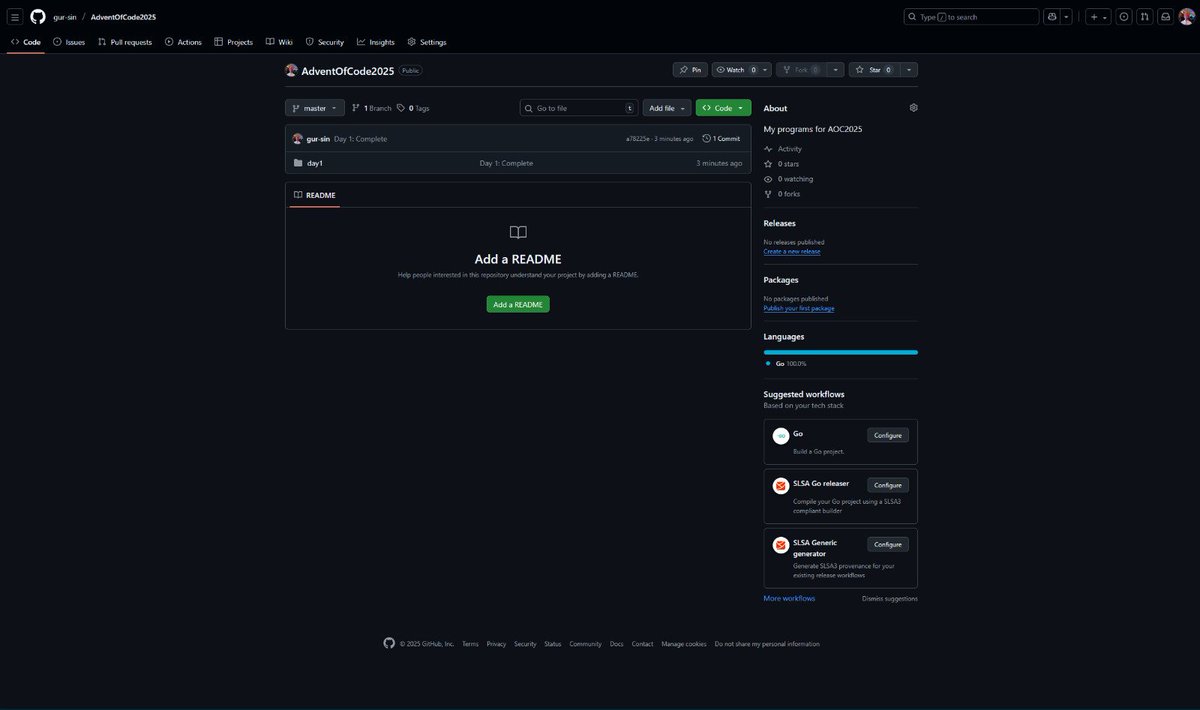The width and height of the screenshot is (1200, 710).
Task: Configure the SLSA Generic generator workflow
Action: coord(888,545)
